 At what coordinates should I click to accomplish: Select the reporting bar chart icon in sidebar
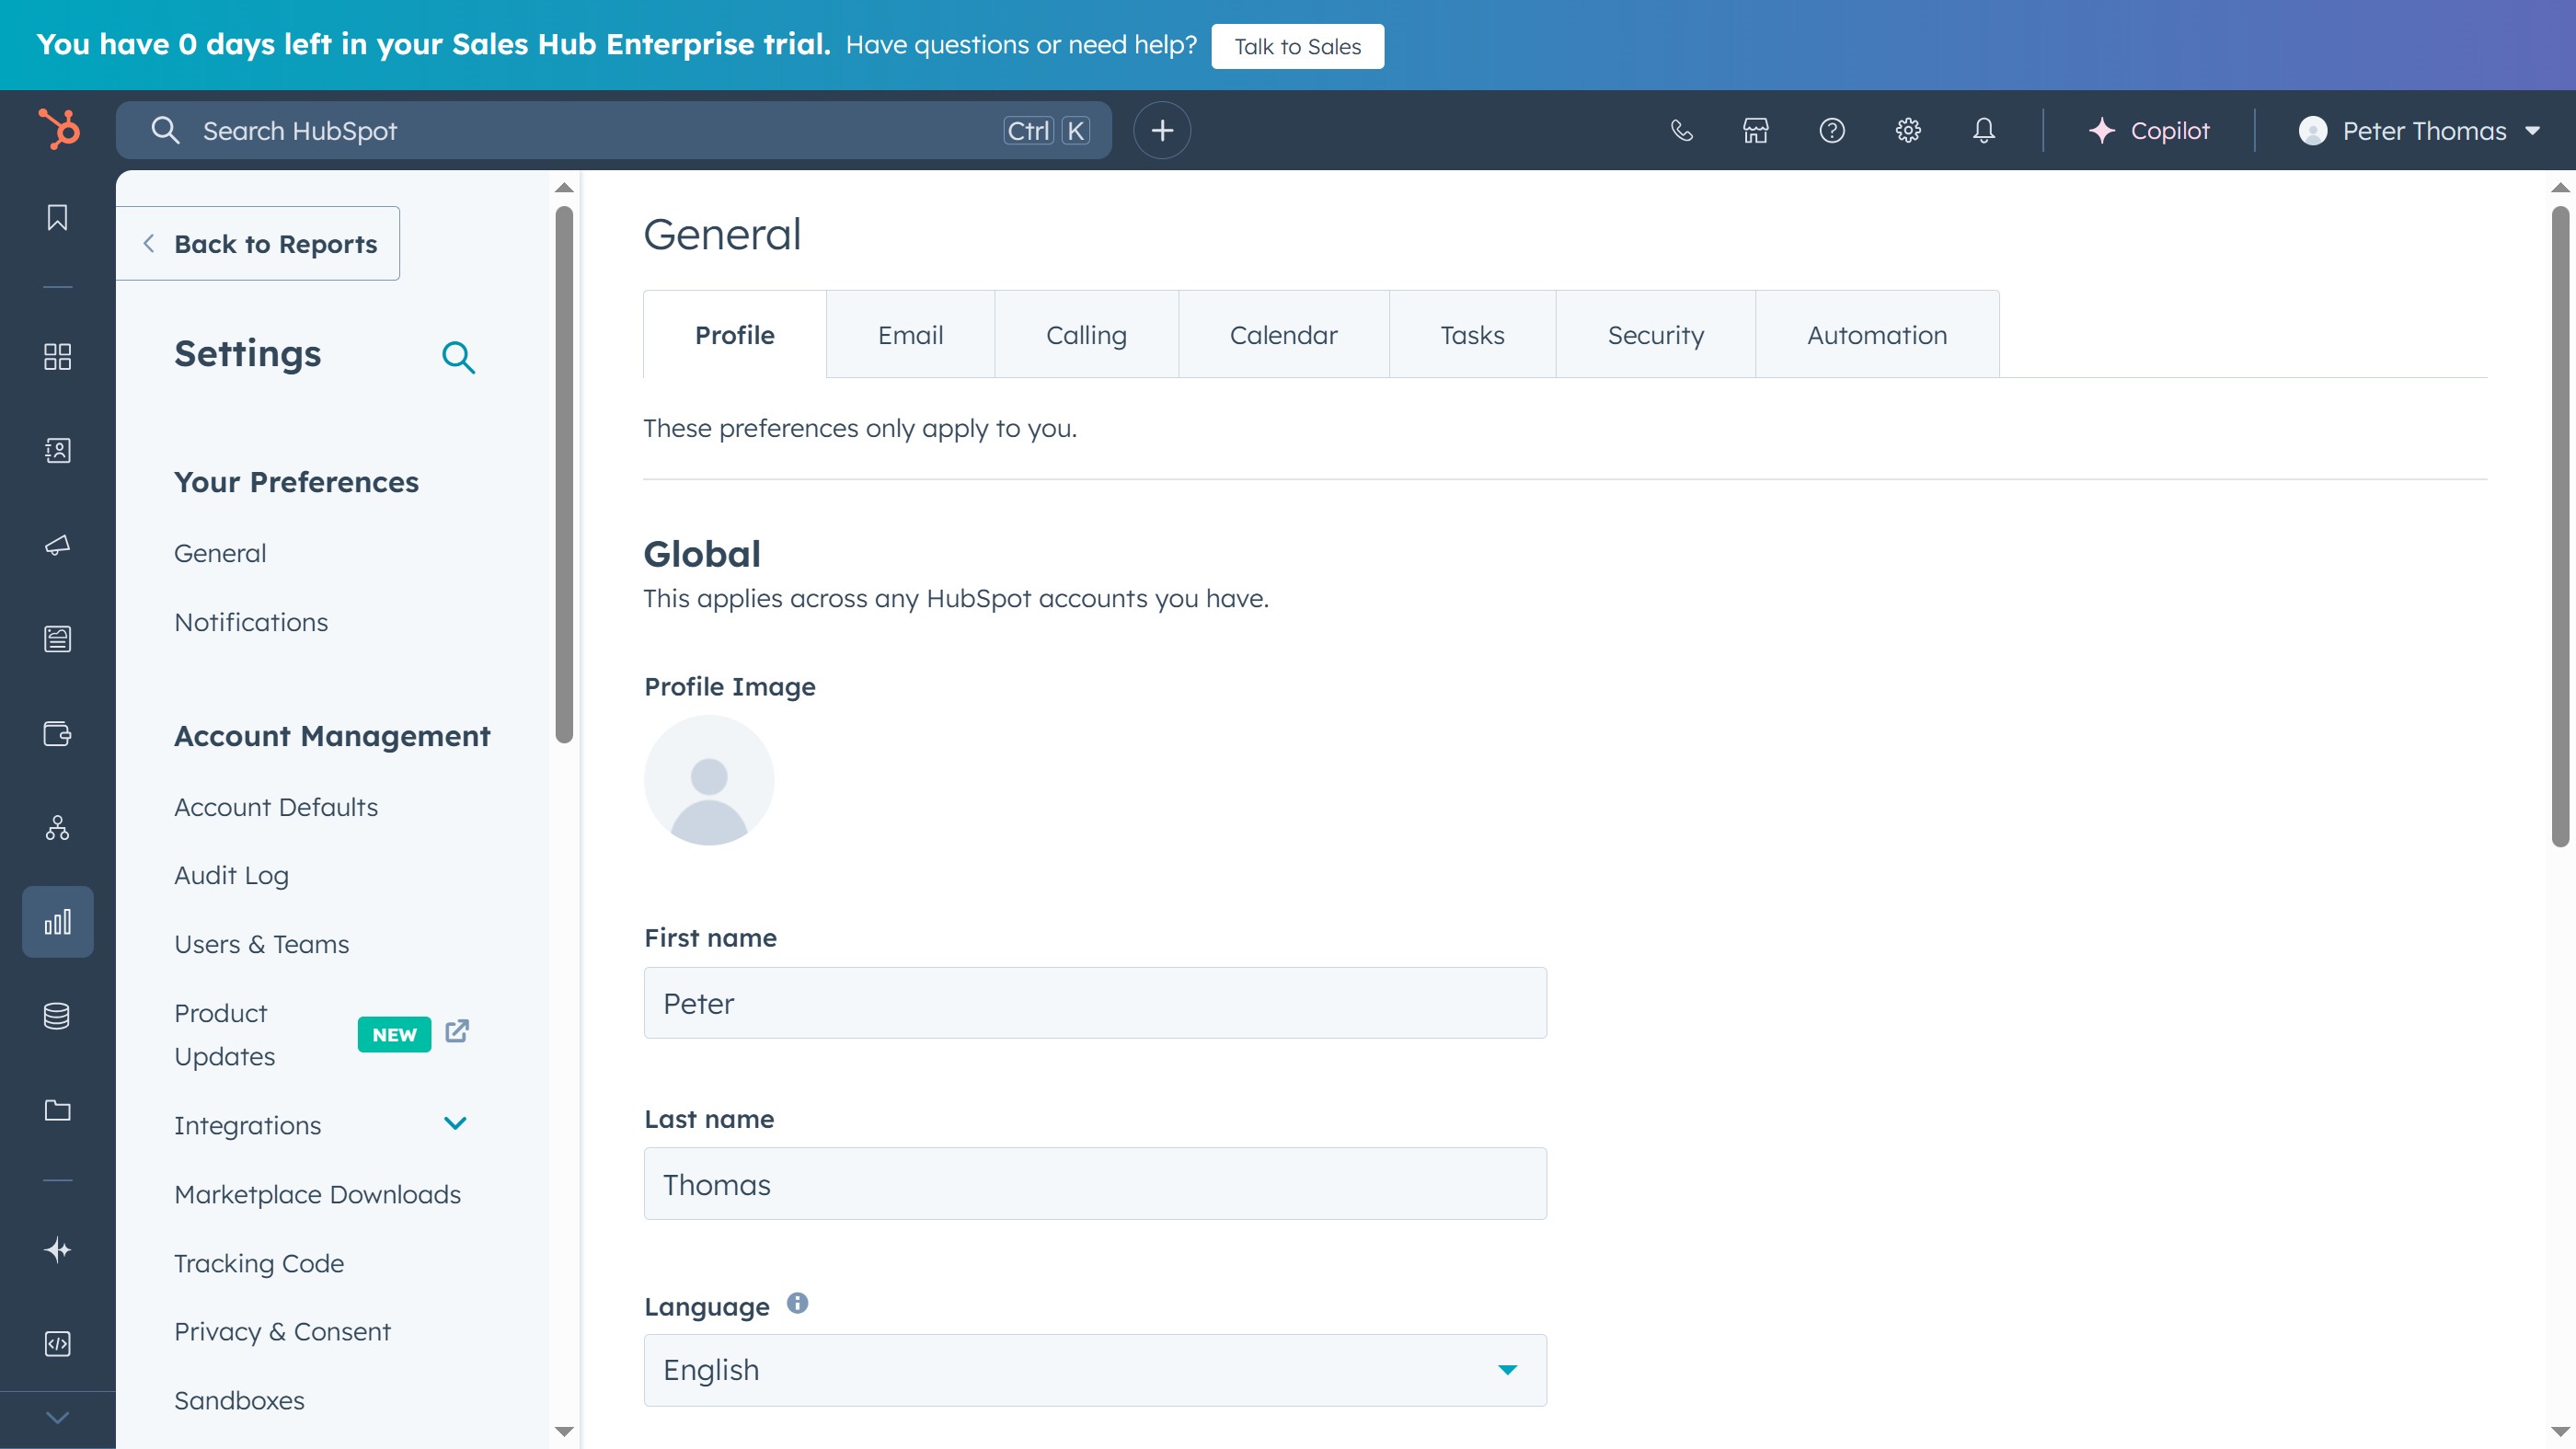coord(57,921)
